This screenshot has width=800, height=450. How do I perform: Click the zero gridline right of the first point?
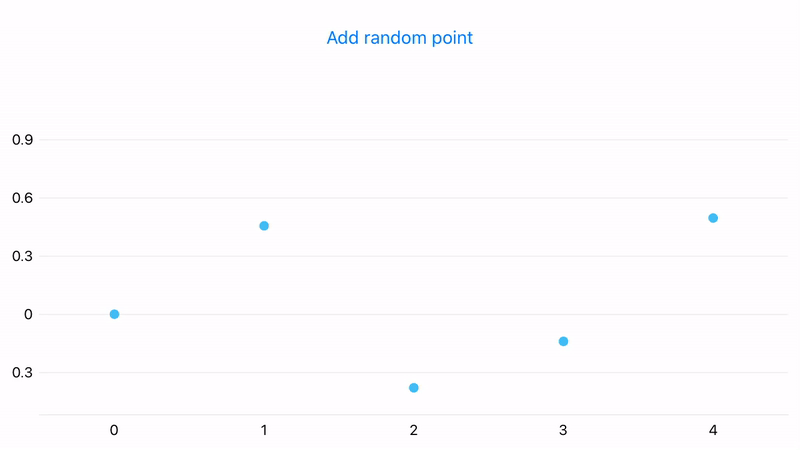pos(454,314)
